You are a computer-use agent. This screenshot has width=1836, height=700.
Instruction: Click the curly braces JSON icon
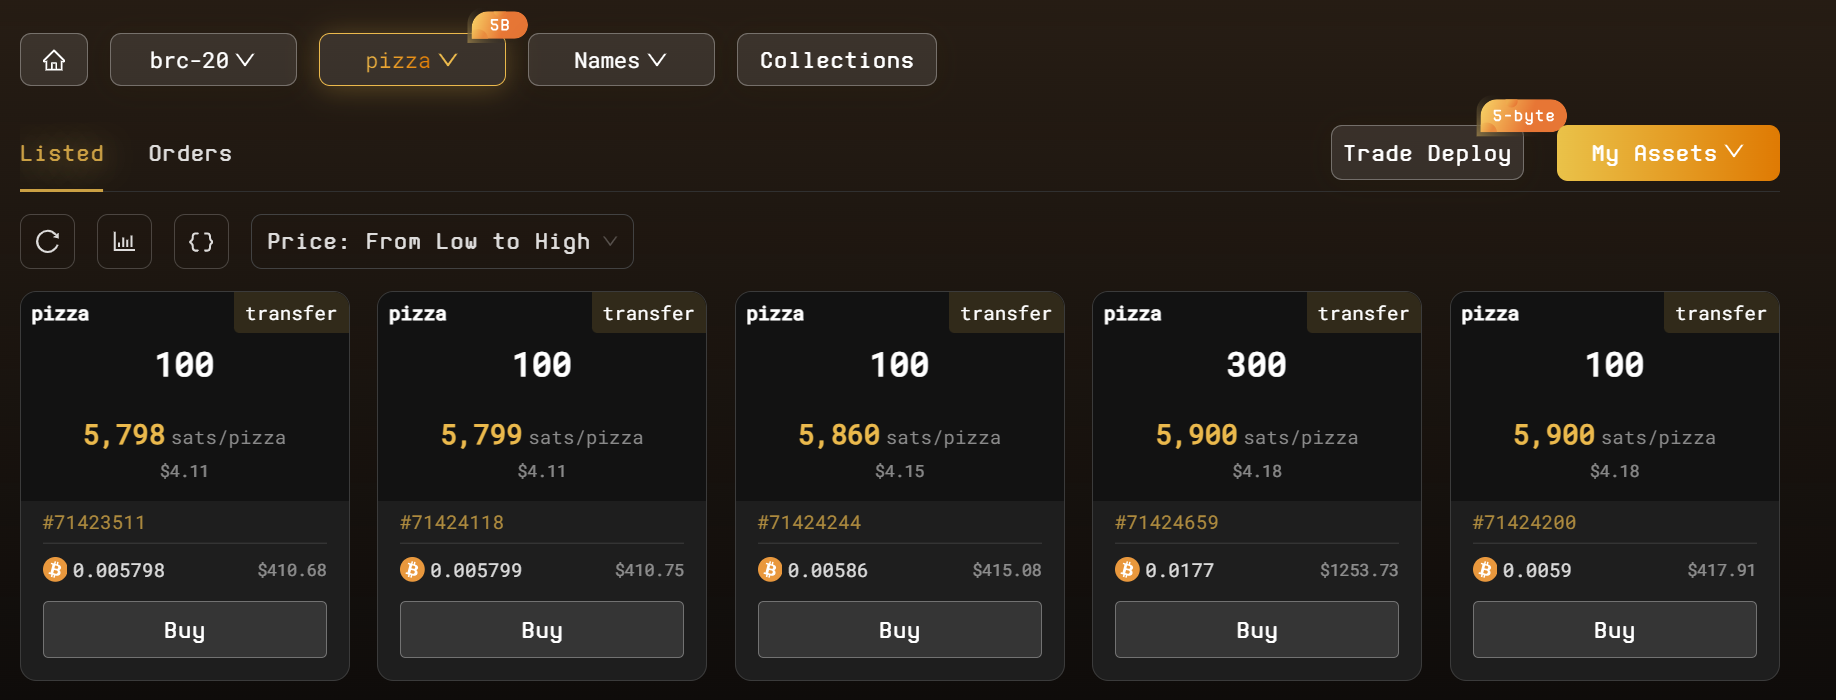[201, 242]
